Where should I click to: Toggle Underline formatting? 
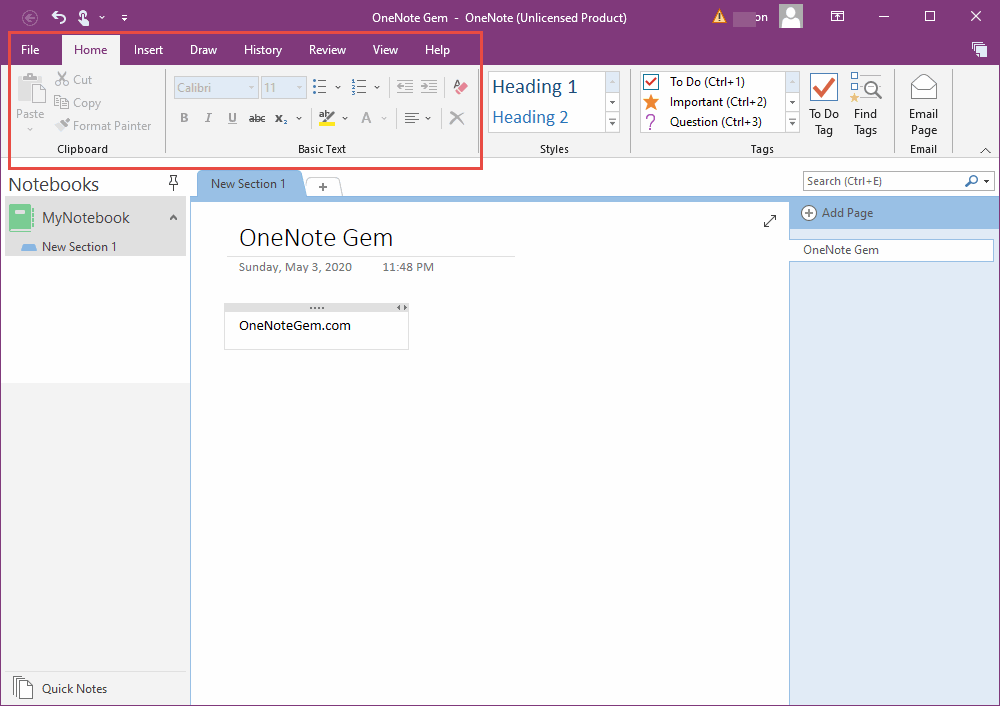point(232,118)
